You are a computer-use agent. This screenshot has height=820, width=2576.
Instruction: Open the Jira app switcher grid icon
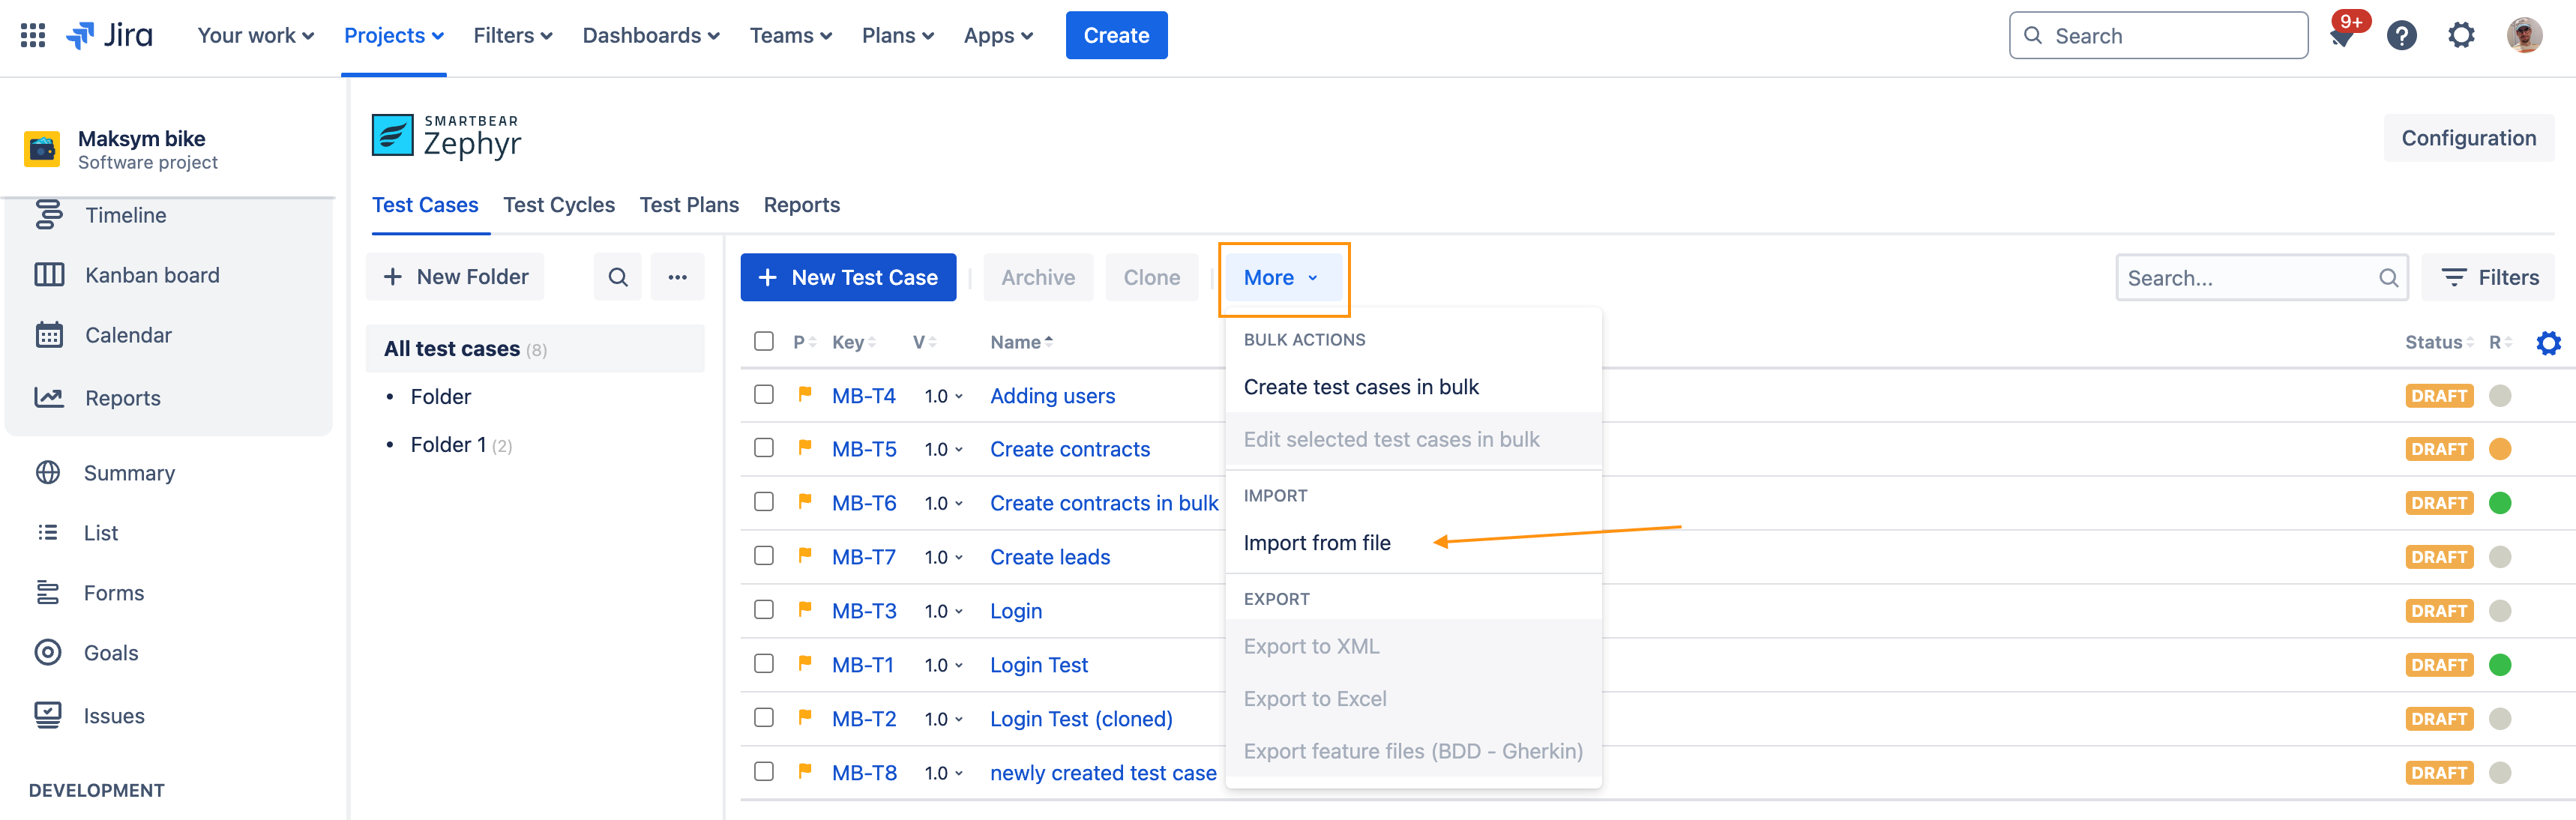click(x=32, y=36)
